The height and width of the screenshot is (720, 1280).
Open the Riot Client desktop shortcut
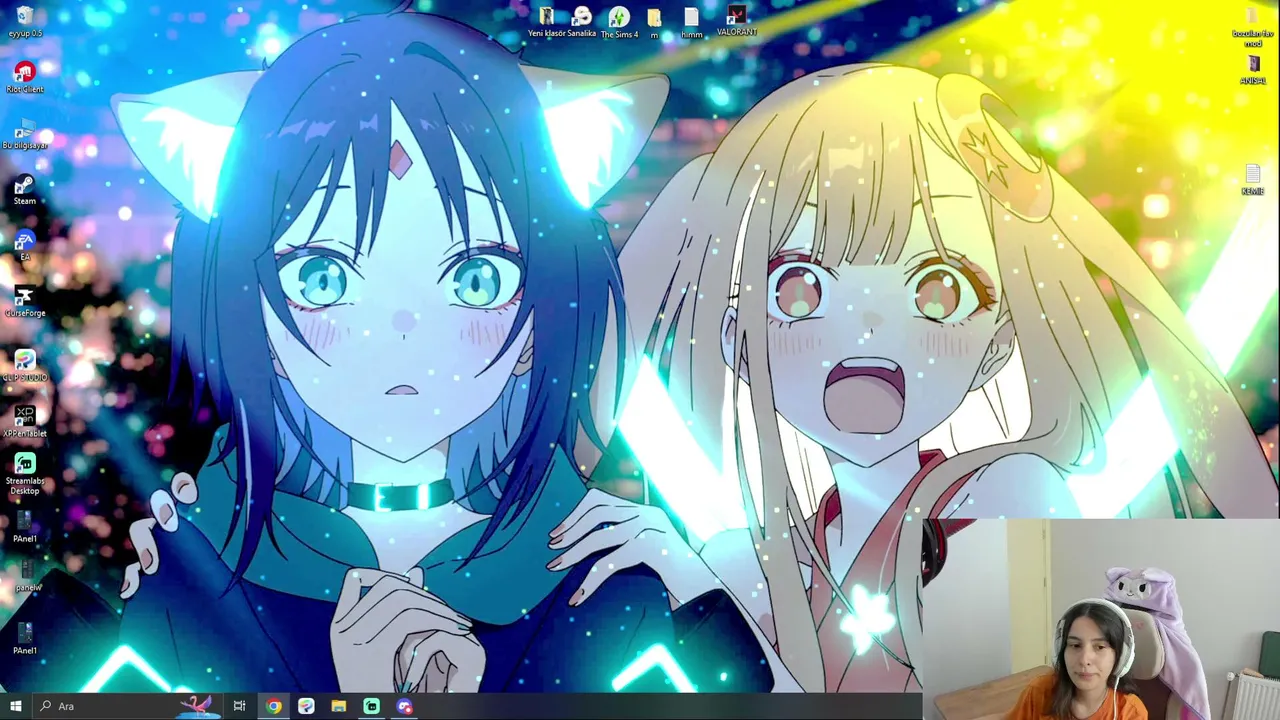click(x=25, y=77)
